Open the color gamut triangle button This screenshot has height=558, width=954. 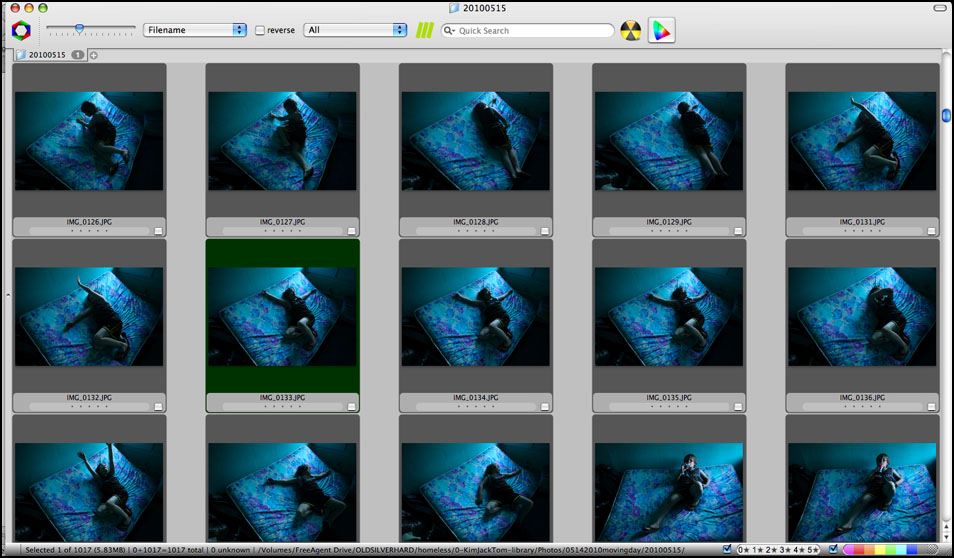[x=661, y=30]
